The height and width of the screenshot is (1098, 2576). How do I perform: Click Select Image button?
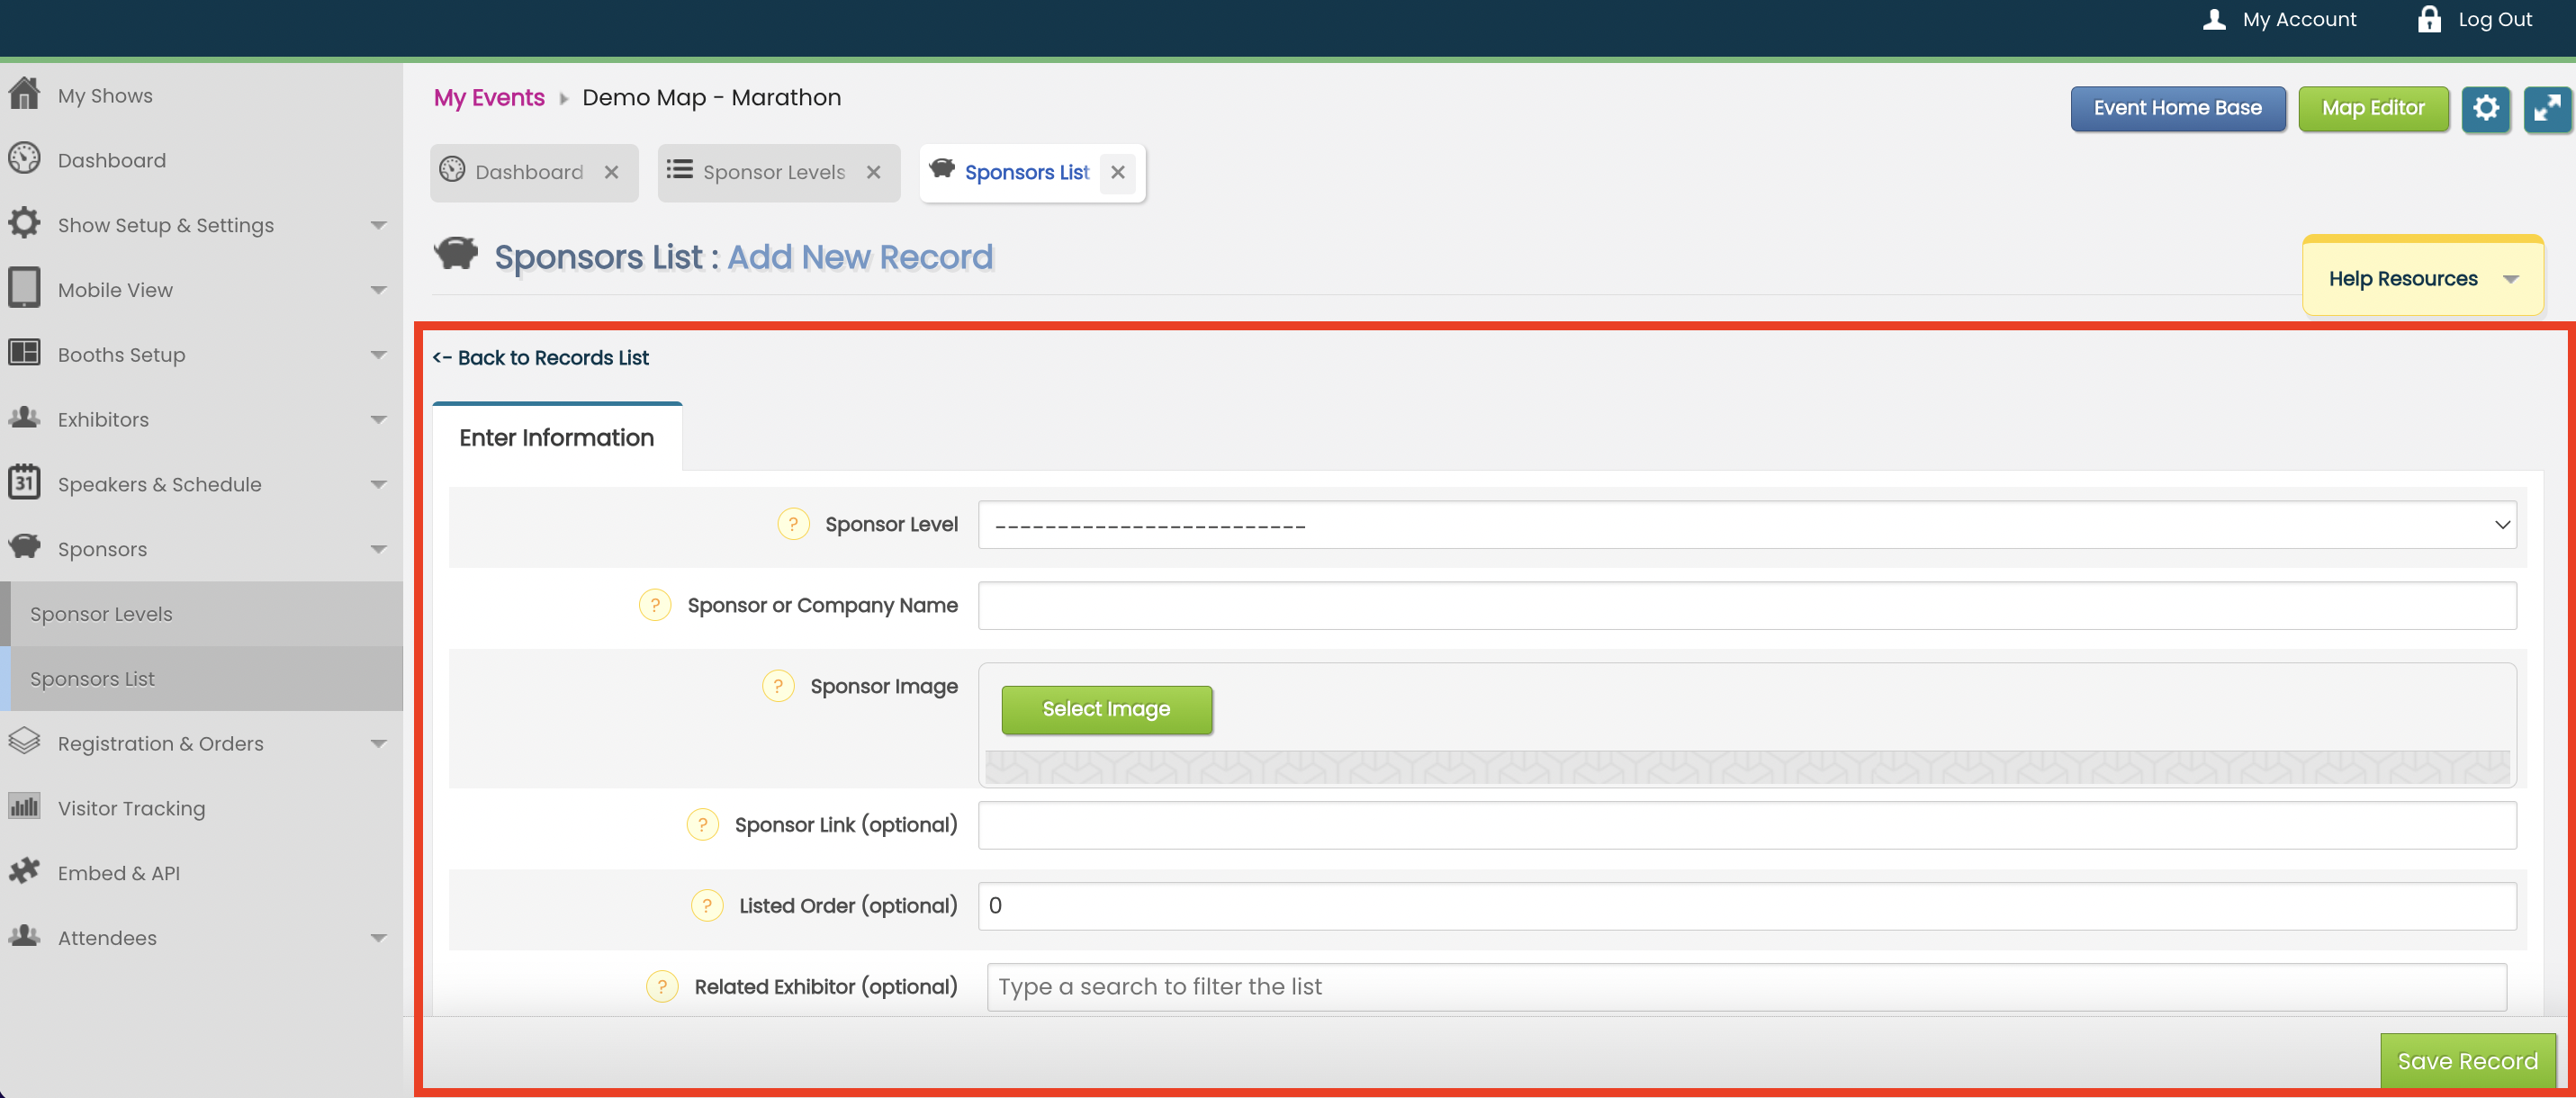pos(1106,709)
